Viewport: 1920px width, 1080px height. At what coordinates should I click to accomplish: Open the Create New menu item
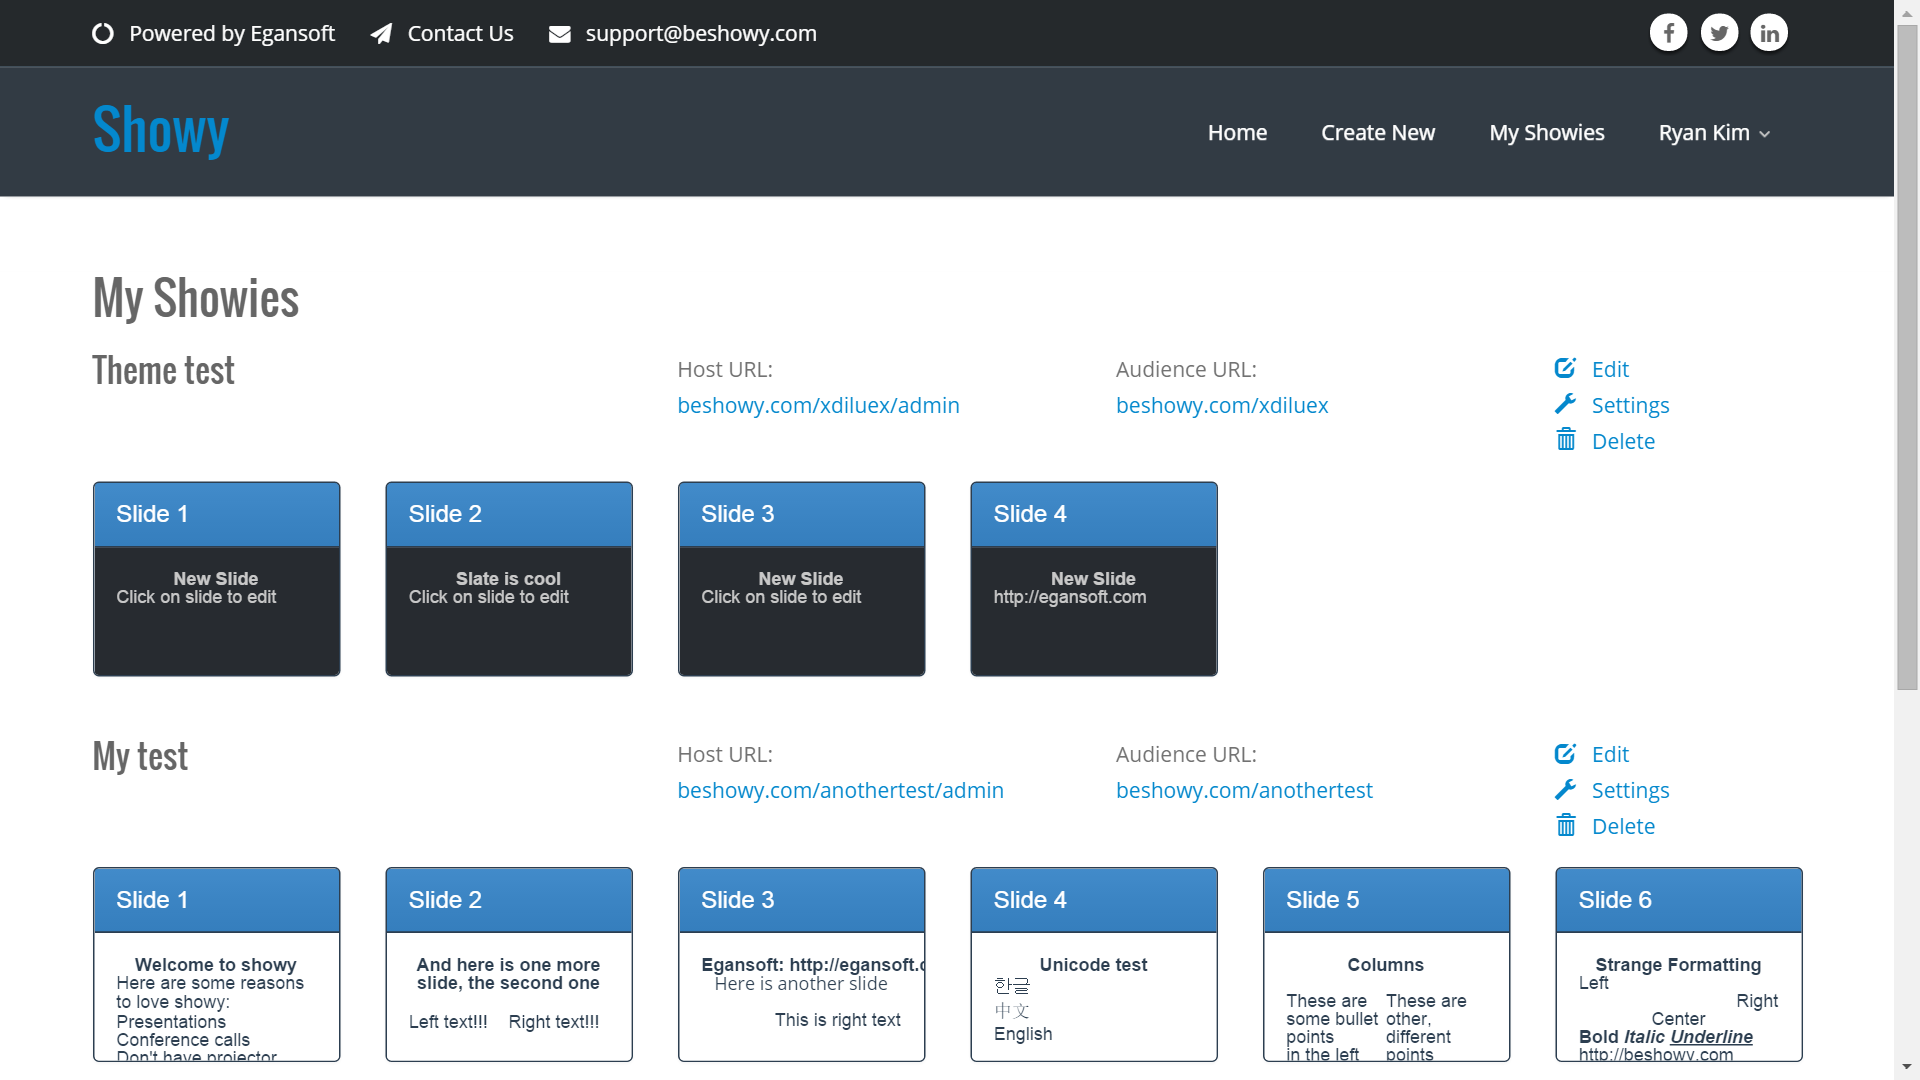[1377, 133]
